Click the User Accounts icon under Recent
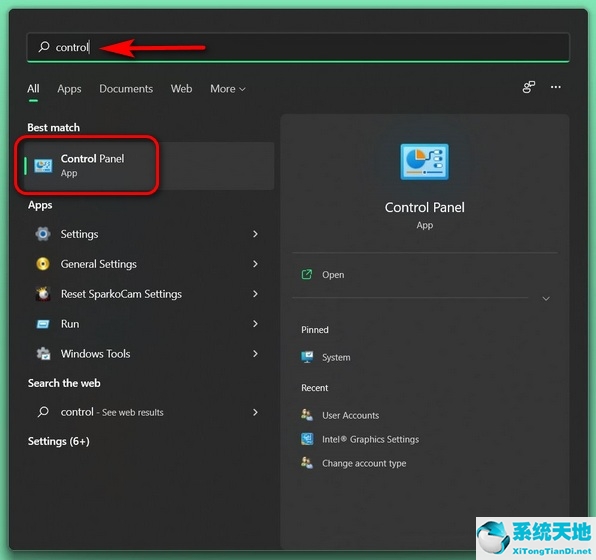 [x=307, y=415]
